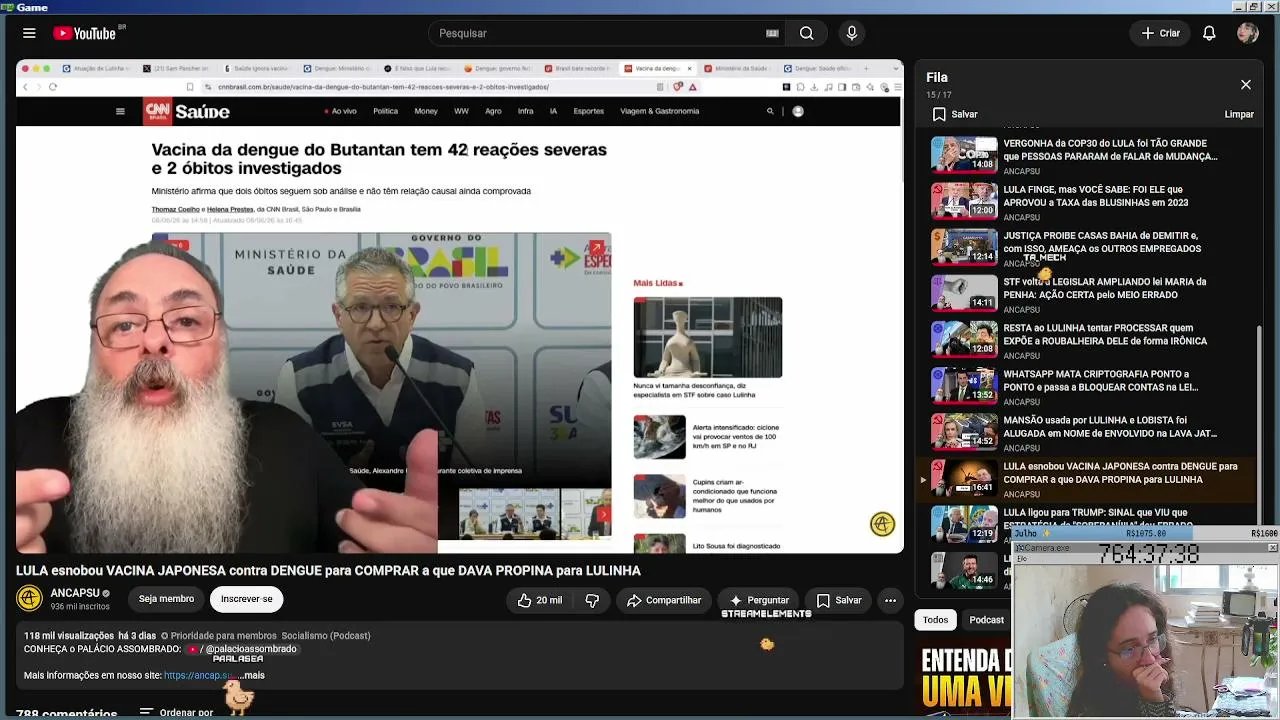Open the YouTube guide hamburger menu
Viewport: 1280px width, 720px height.
click(x=29, y=33)
